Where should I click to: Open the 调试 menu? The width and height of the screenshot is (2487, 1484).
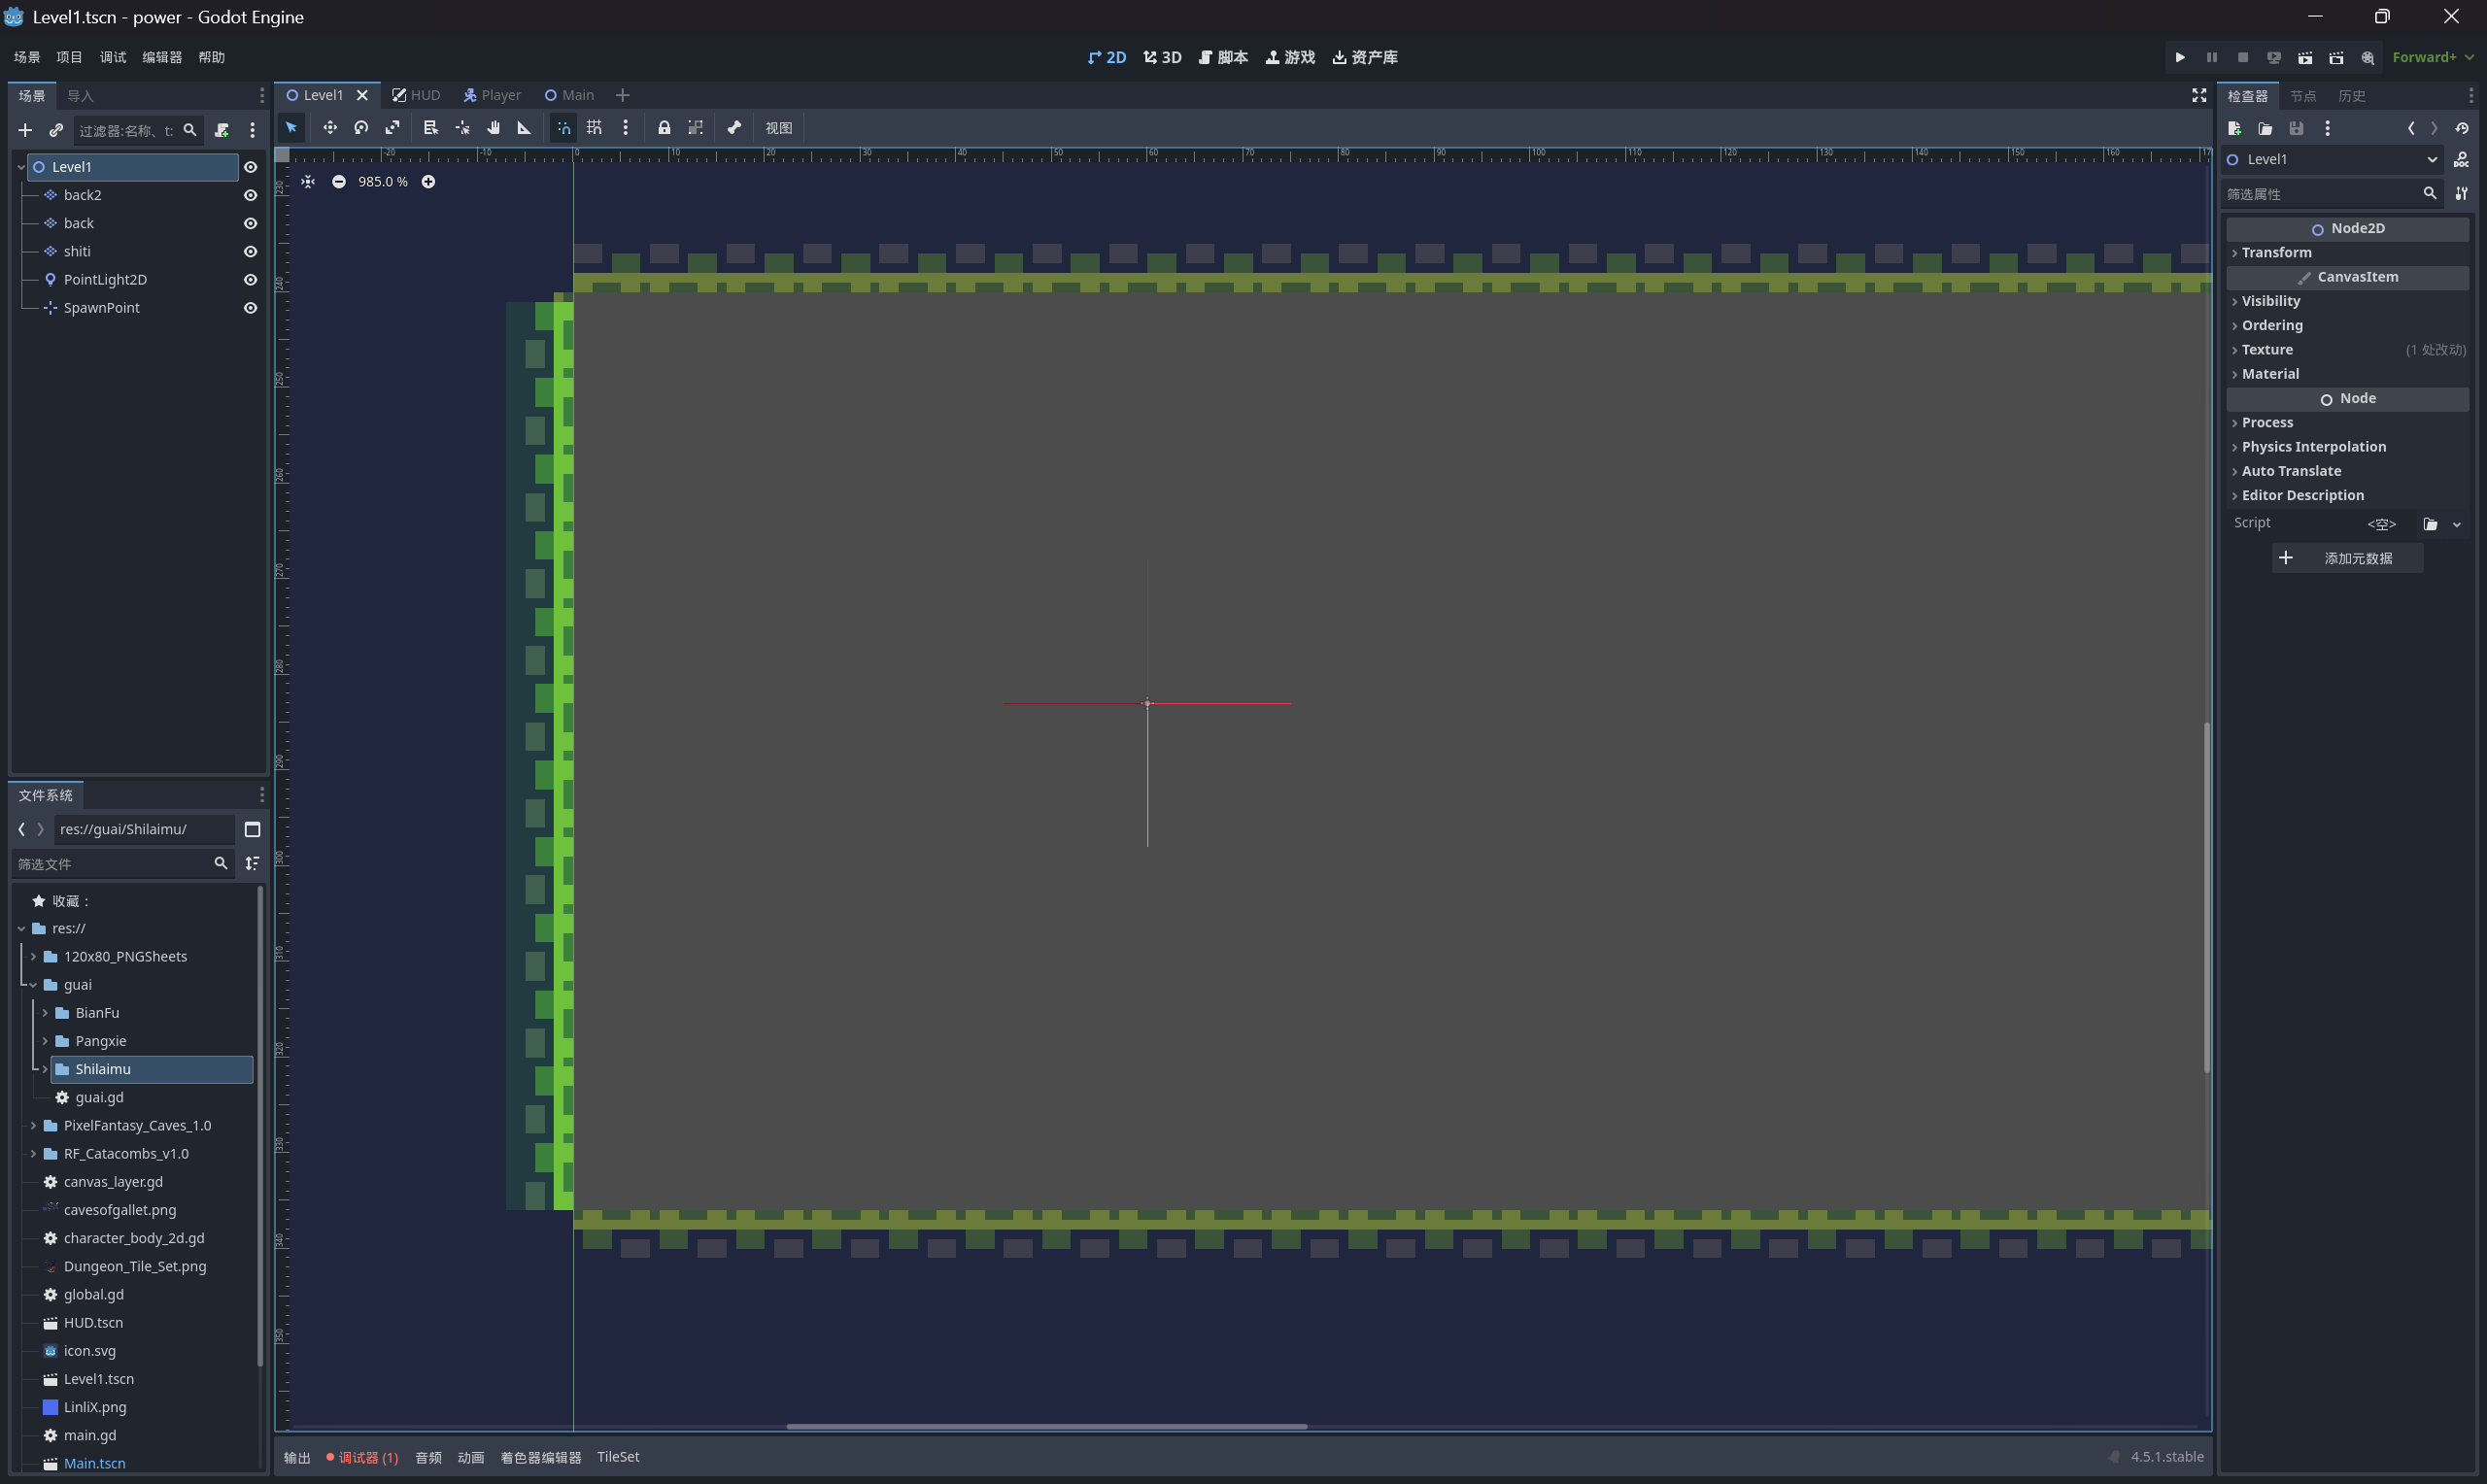coord(112,57)
